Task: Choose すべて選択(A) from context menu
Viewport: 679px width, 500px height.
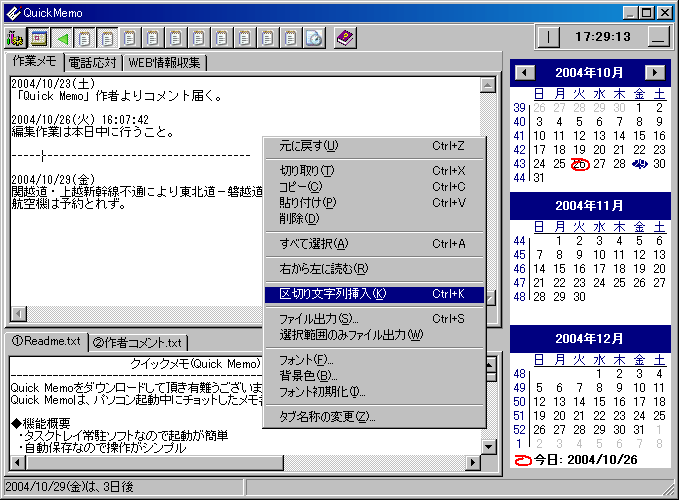Action: [x=374, y=244]
